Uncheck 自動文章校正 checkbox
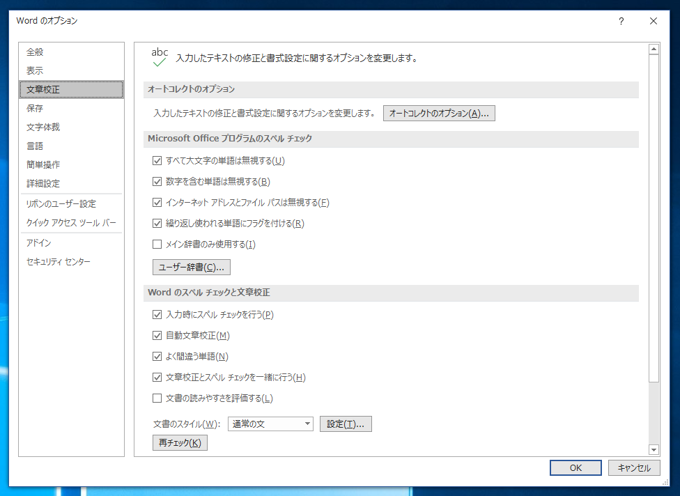Image resolution: width=680 pixels, height=496 pixels. [x=157, y=336]
